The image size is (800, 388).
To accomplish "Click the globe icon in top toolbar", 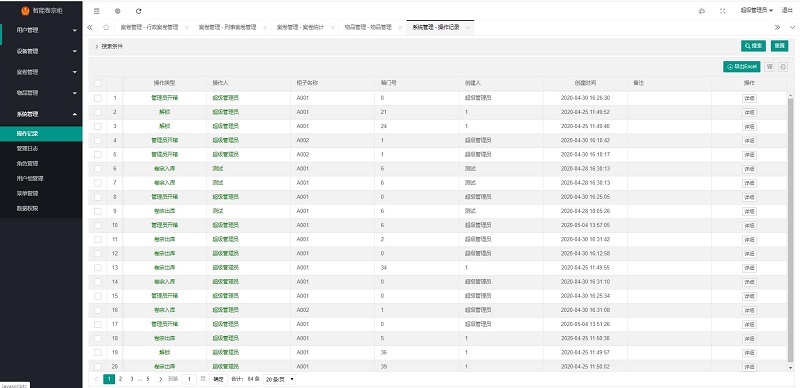I will click(x=118, y=11).
